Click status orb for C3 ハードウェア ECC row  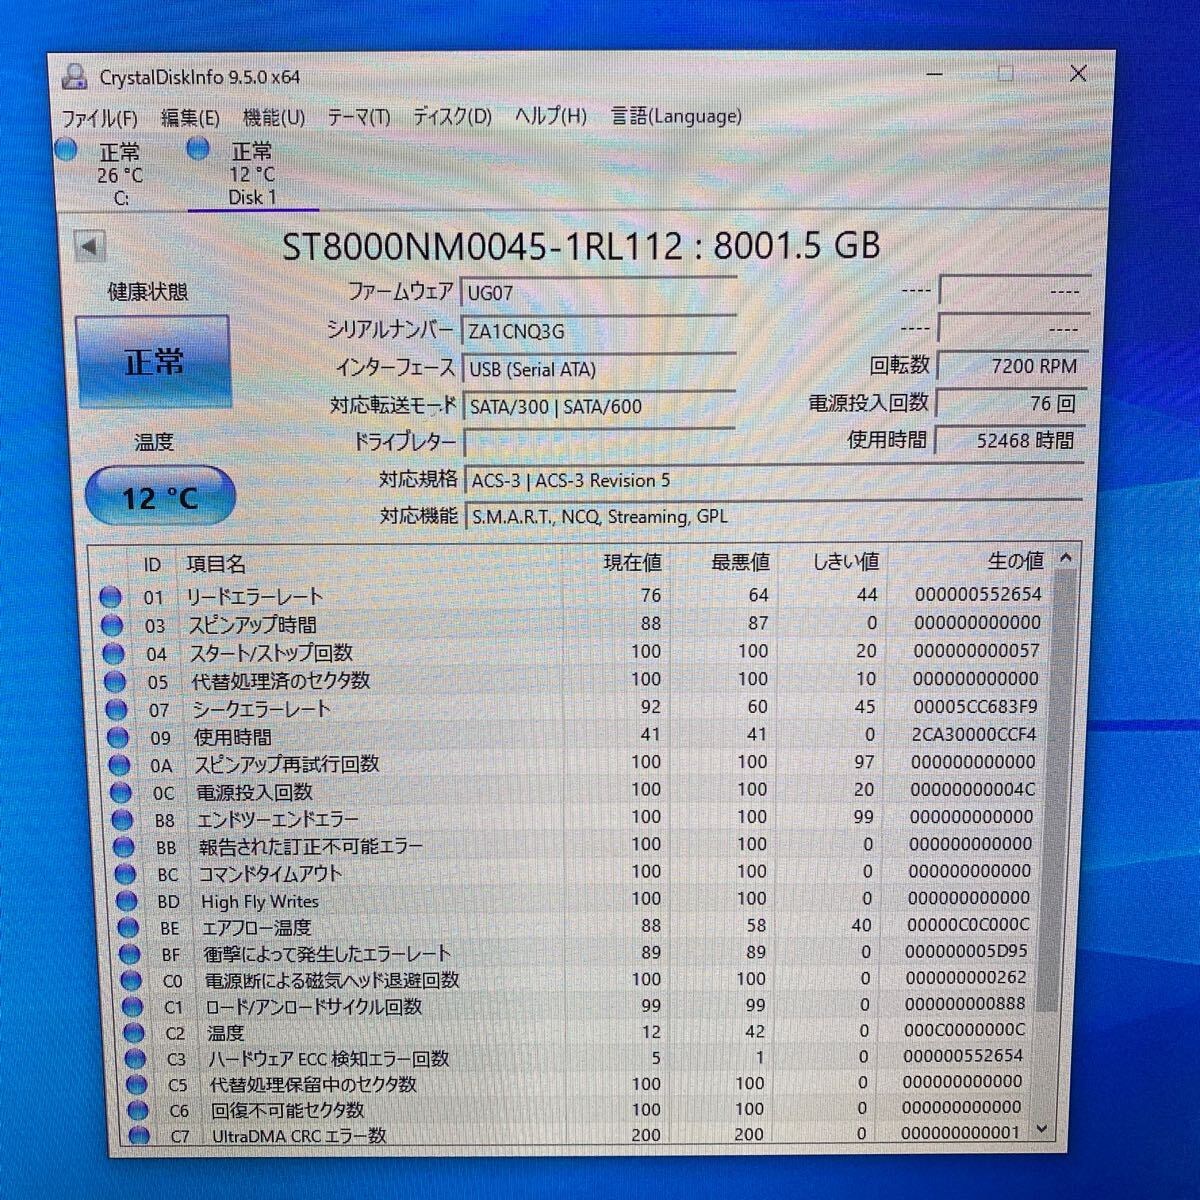pos(135,1059)
